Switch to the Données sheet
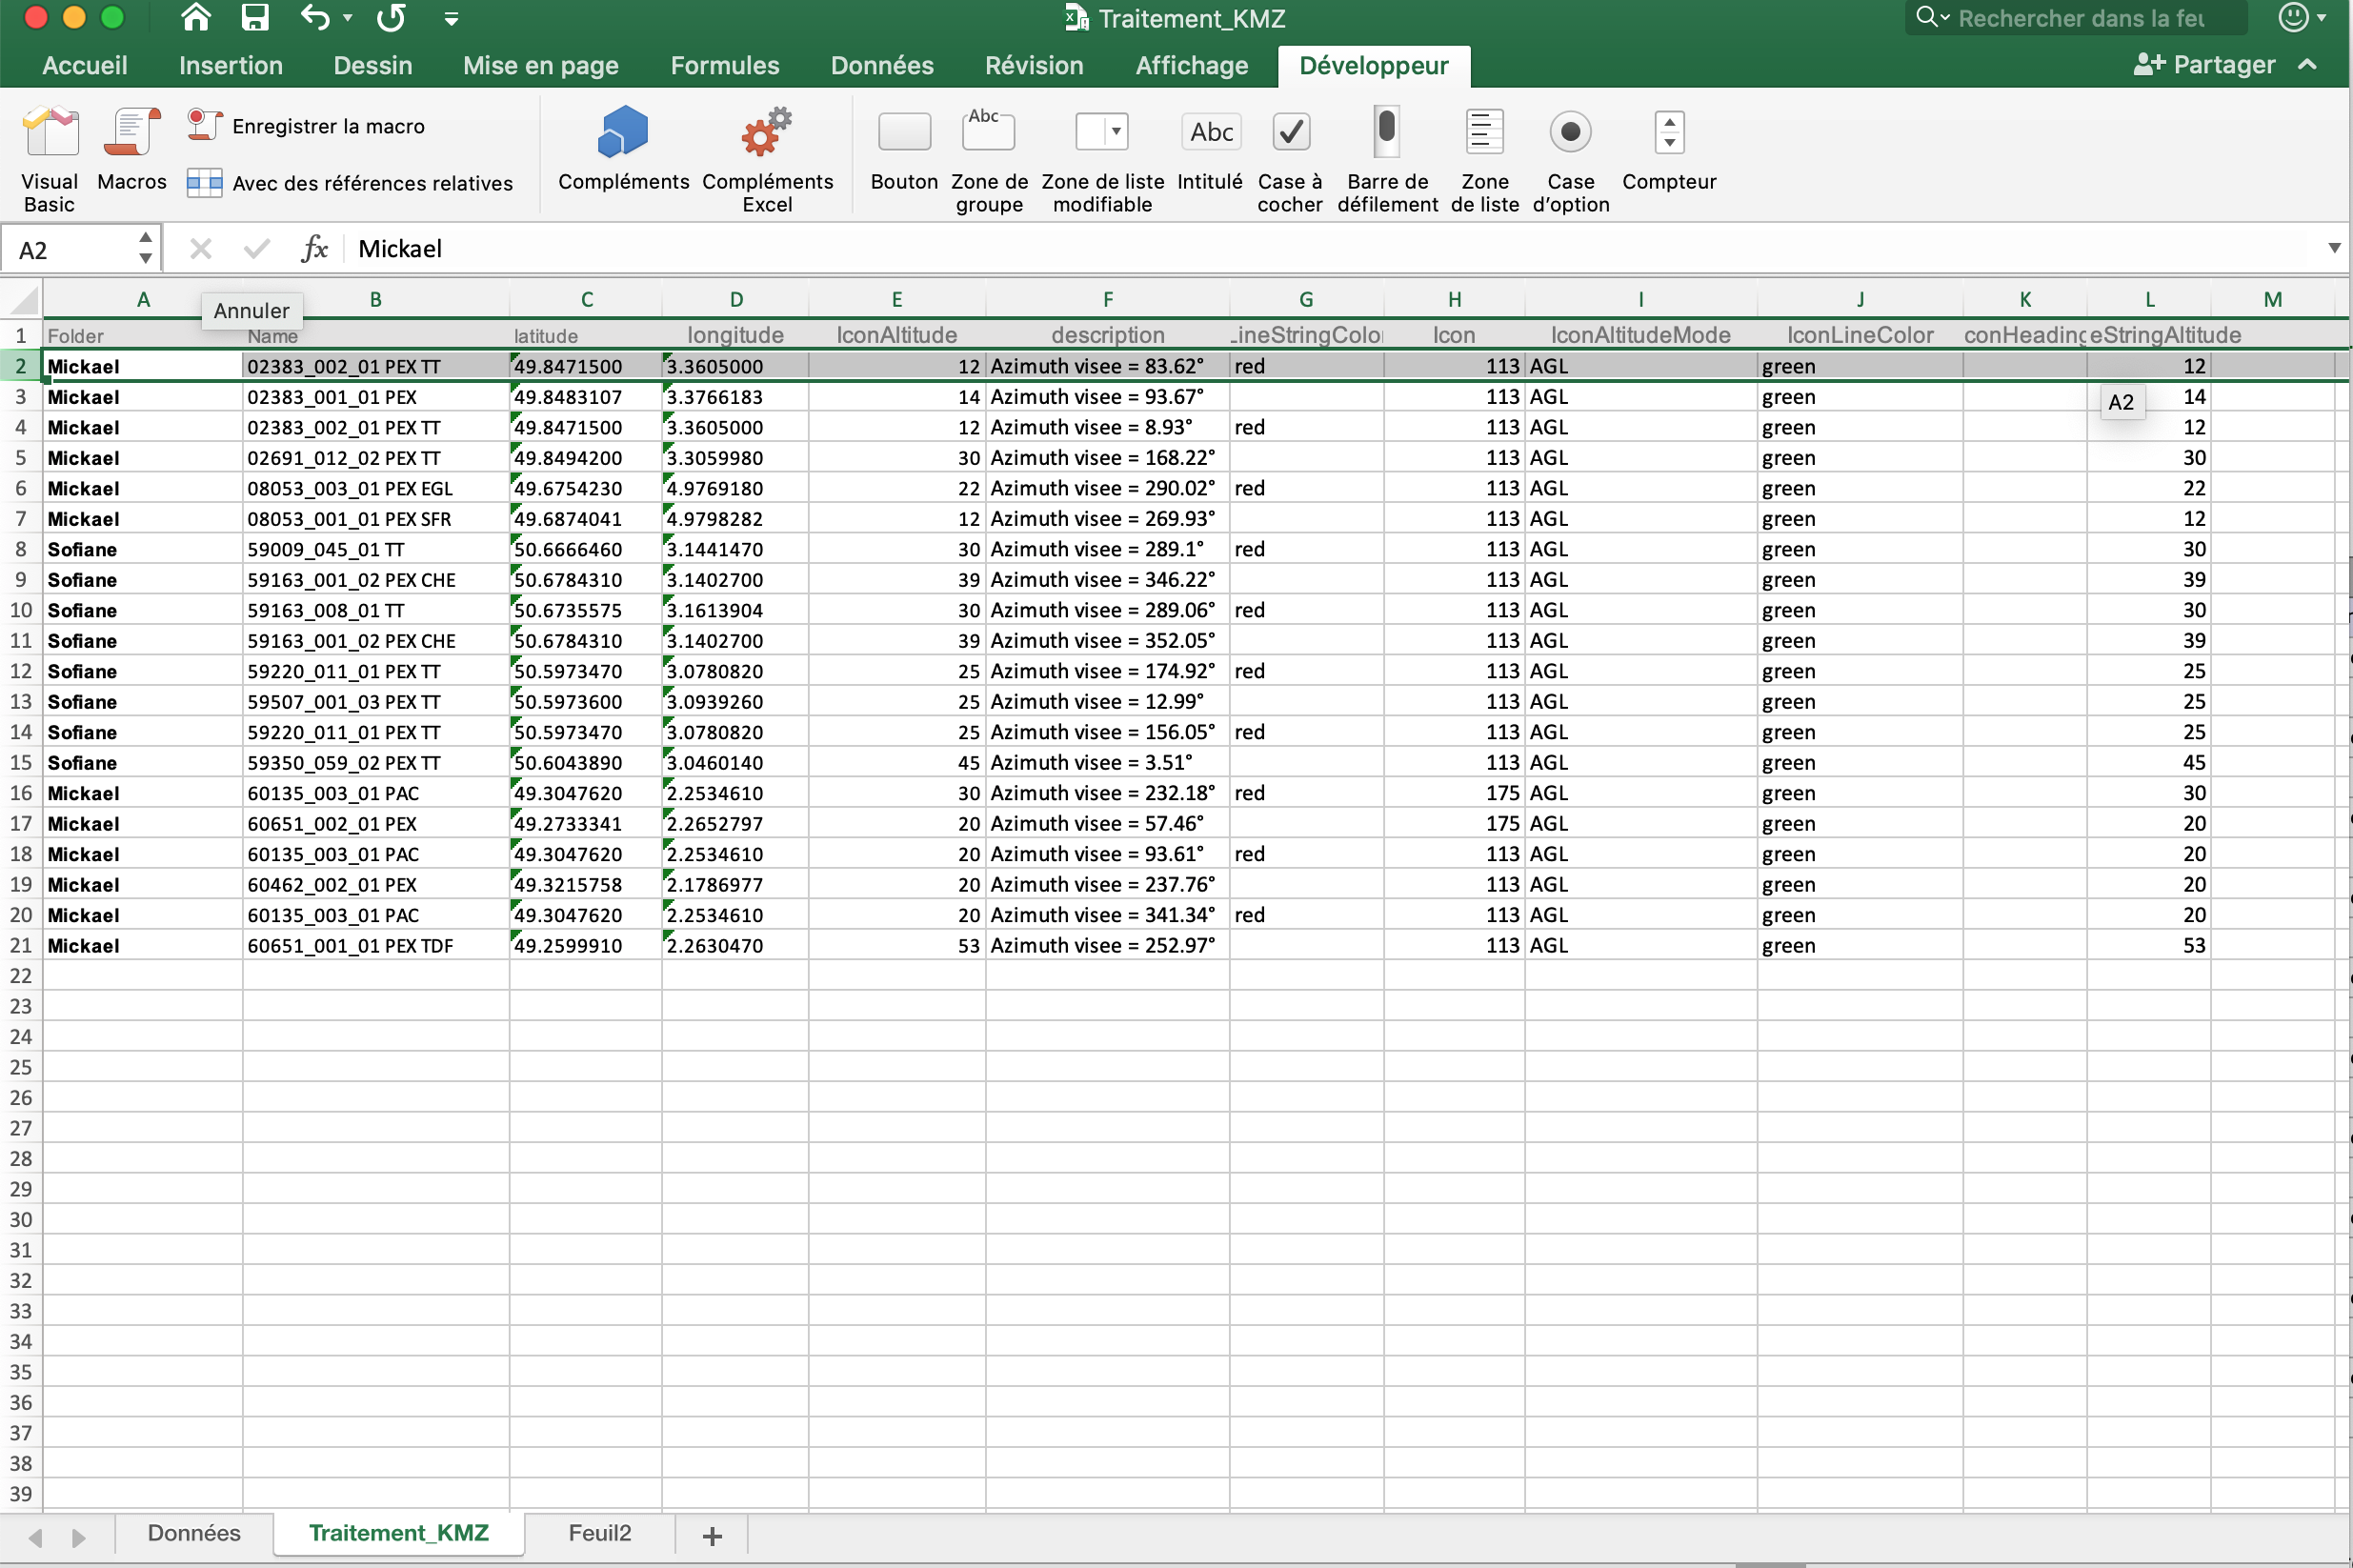The width and height of the screenshot is (2353, 1568). click(194, 1533)
